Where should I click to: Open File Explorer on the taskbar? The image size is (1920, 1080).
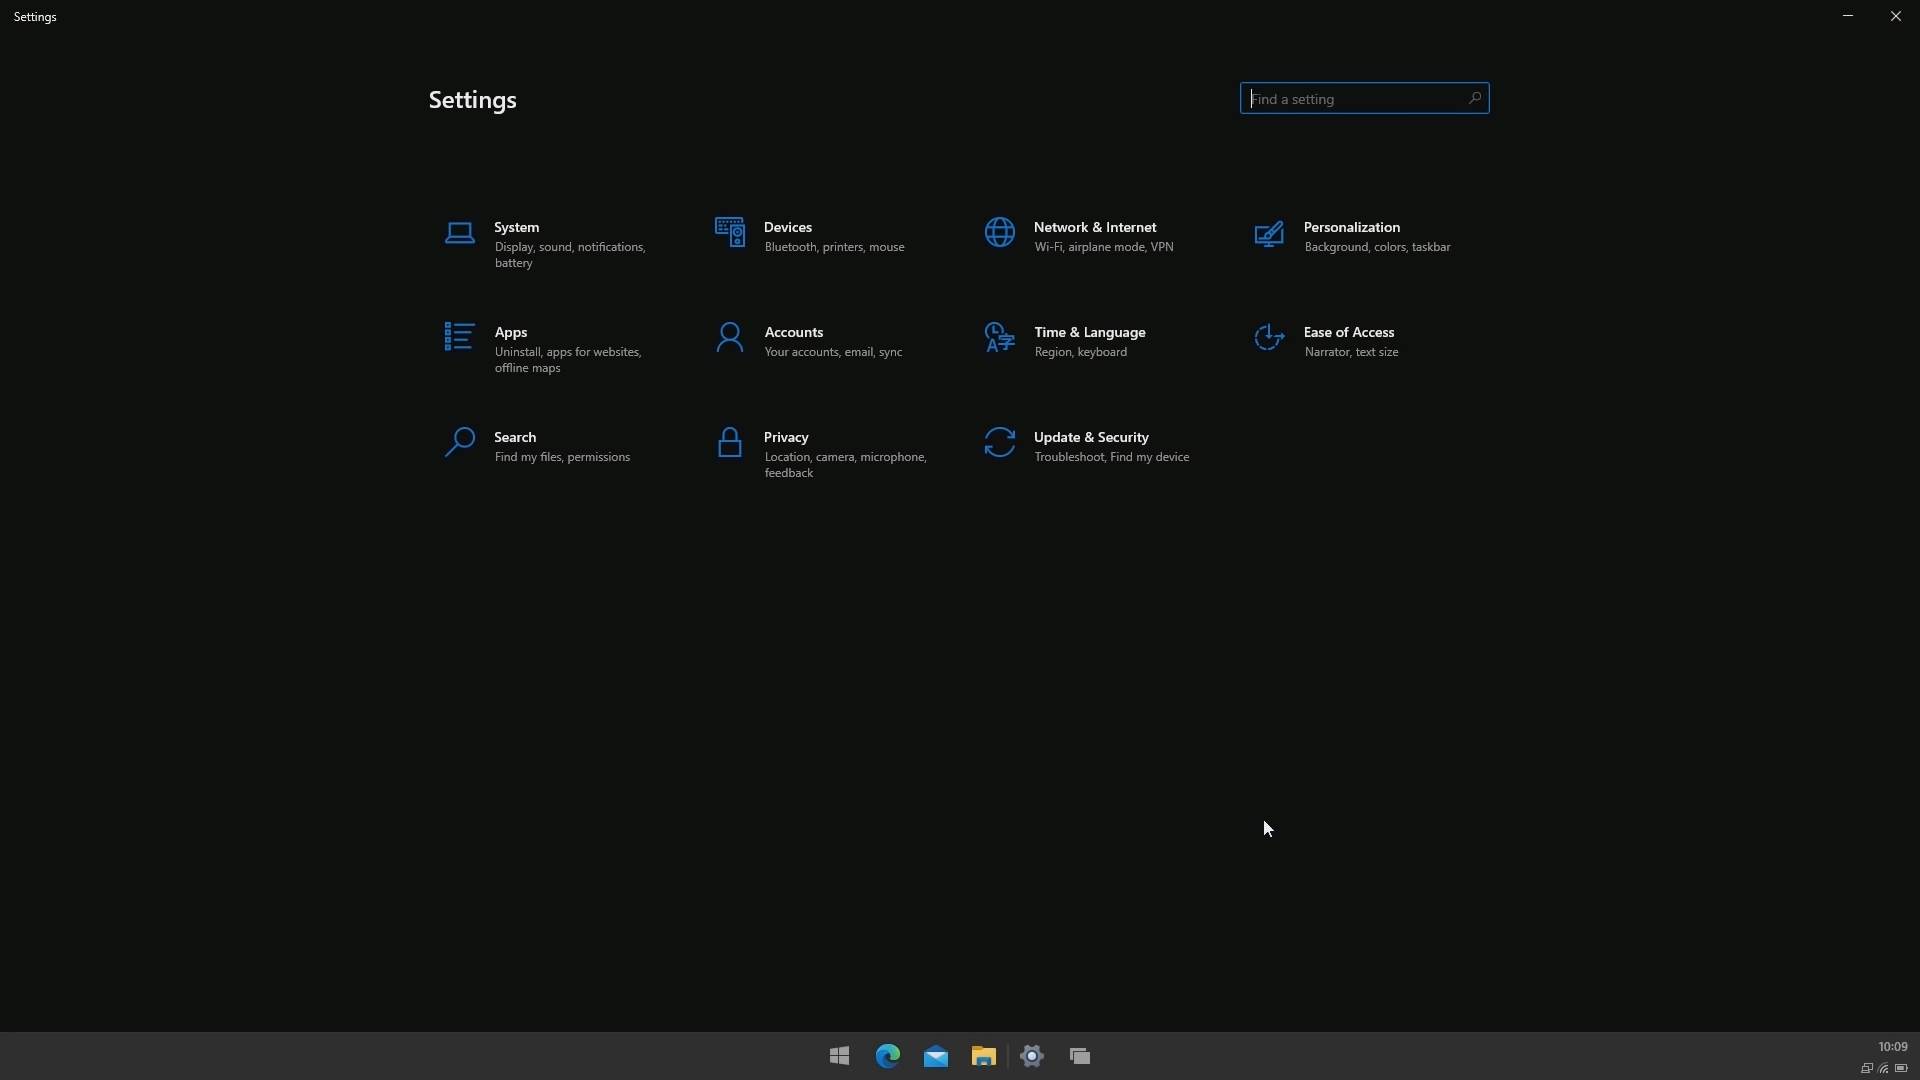click(x=983, y=1056)
